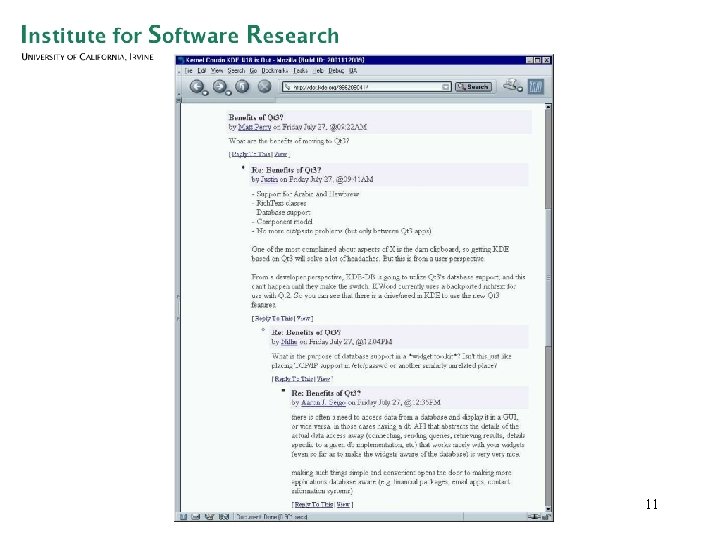Image resolution: width=720 pixels, height=540 pixels.
Task: Click View under Justin's reply
Action: [x=304, y=318]
